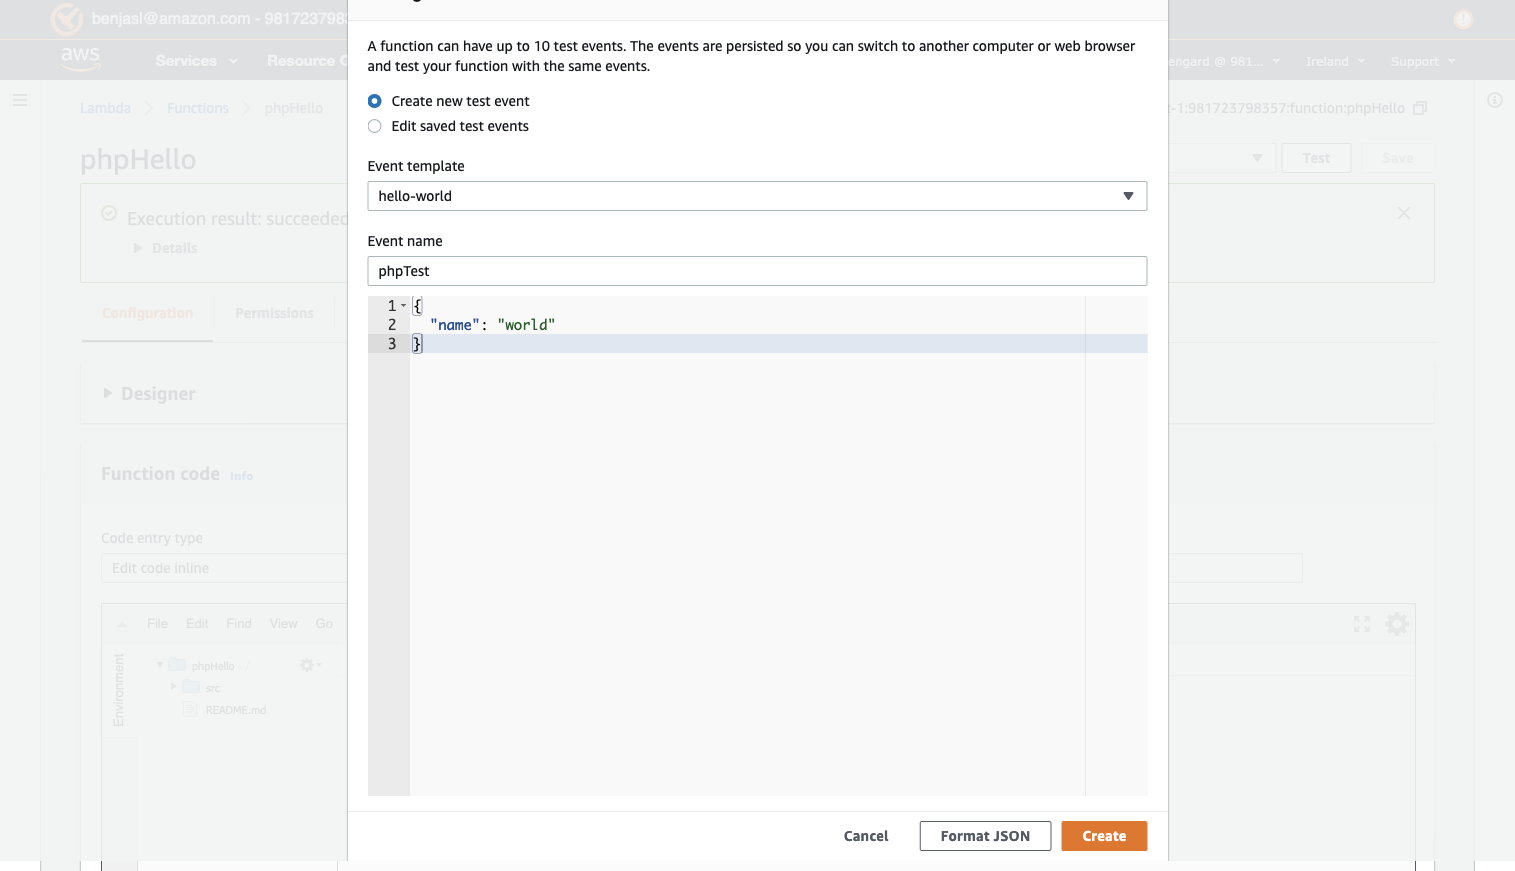Open the Ireland region dropdown

[1335, 61]
